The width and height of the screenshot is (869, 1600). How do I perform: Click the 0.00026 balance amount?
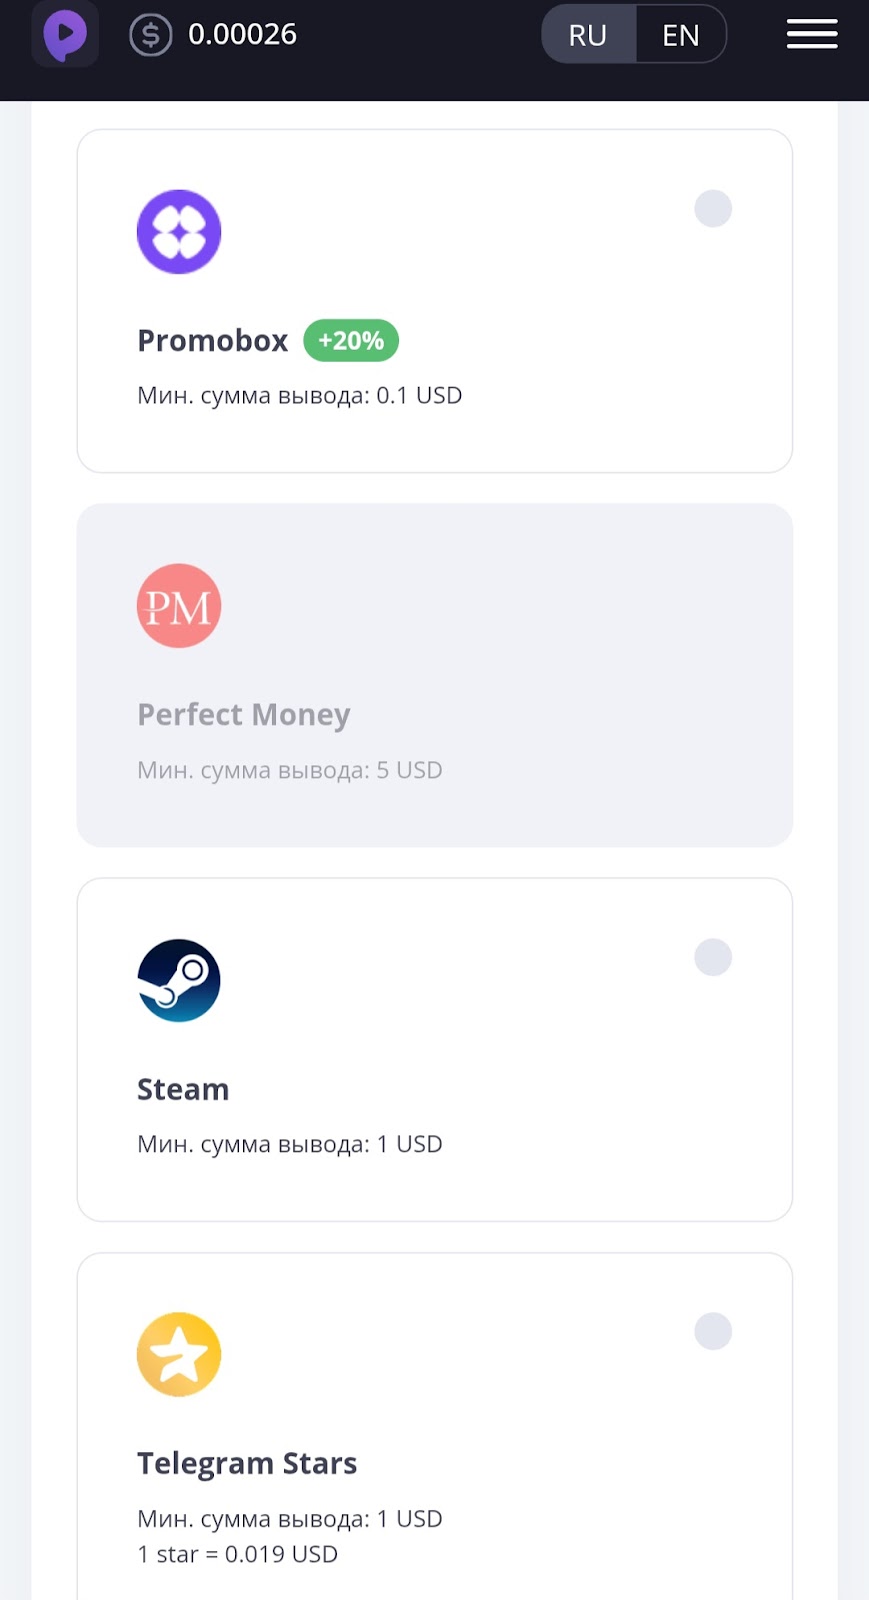(x=243, y=34)
